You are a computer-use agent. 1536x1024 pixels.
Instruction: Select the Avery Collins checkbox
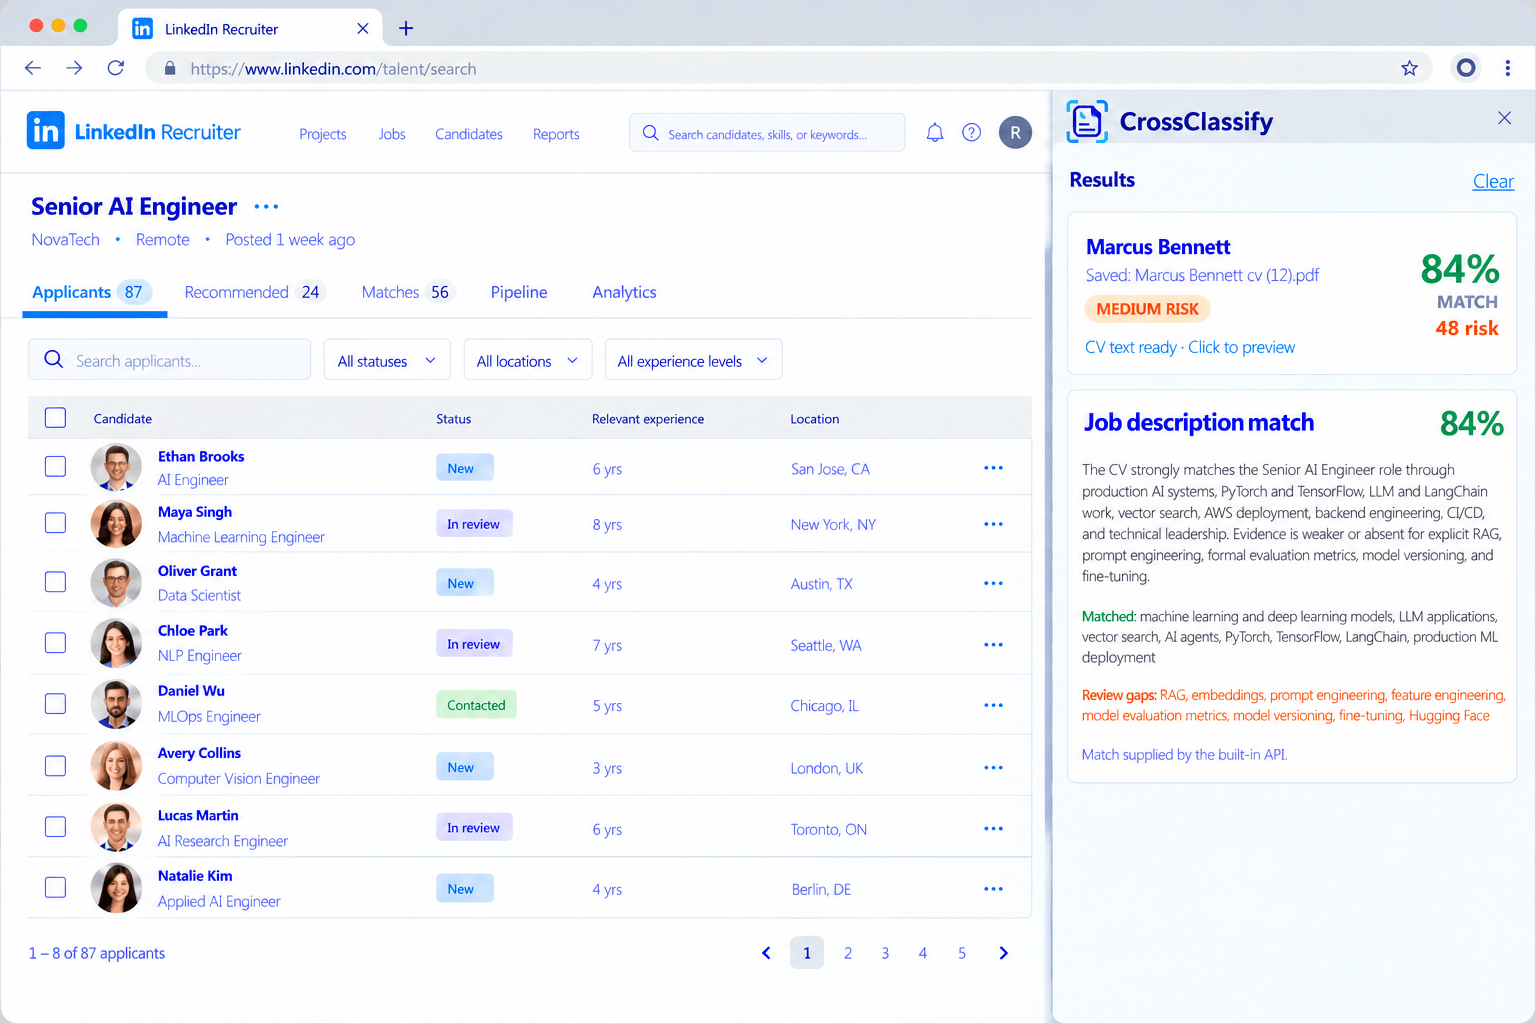[x=55, y=766]
